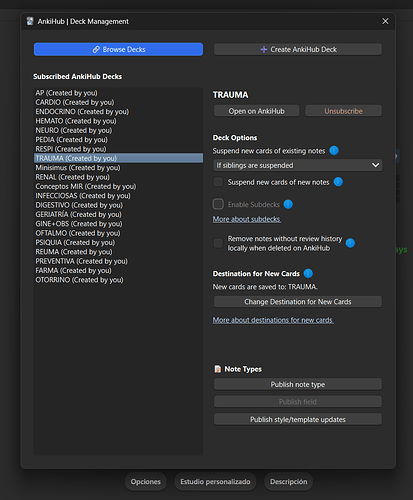This screenshot has width=413, height=500.
Task: Toggle the Enable Subdecks checkbox
Action: point(218,204)
